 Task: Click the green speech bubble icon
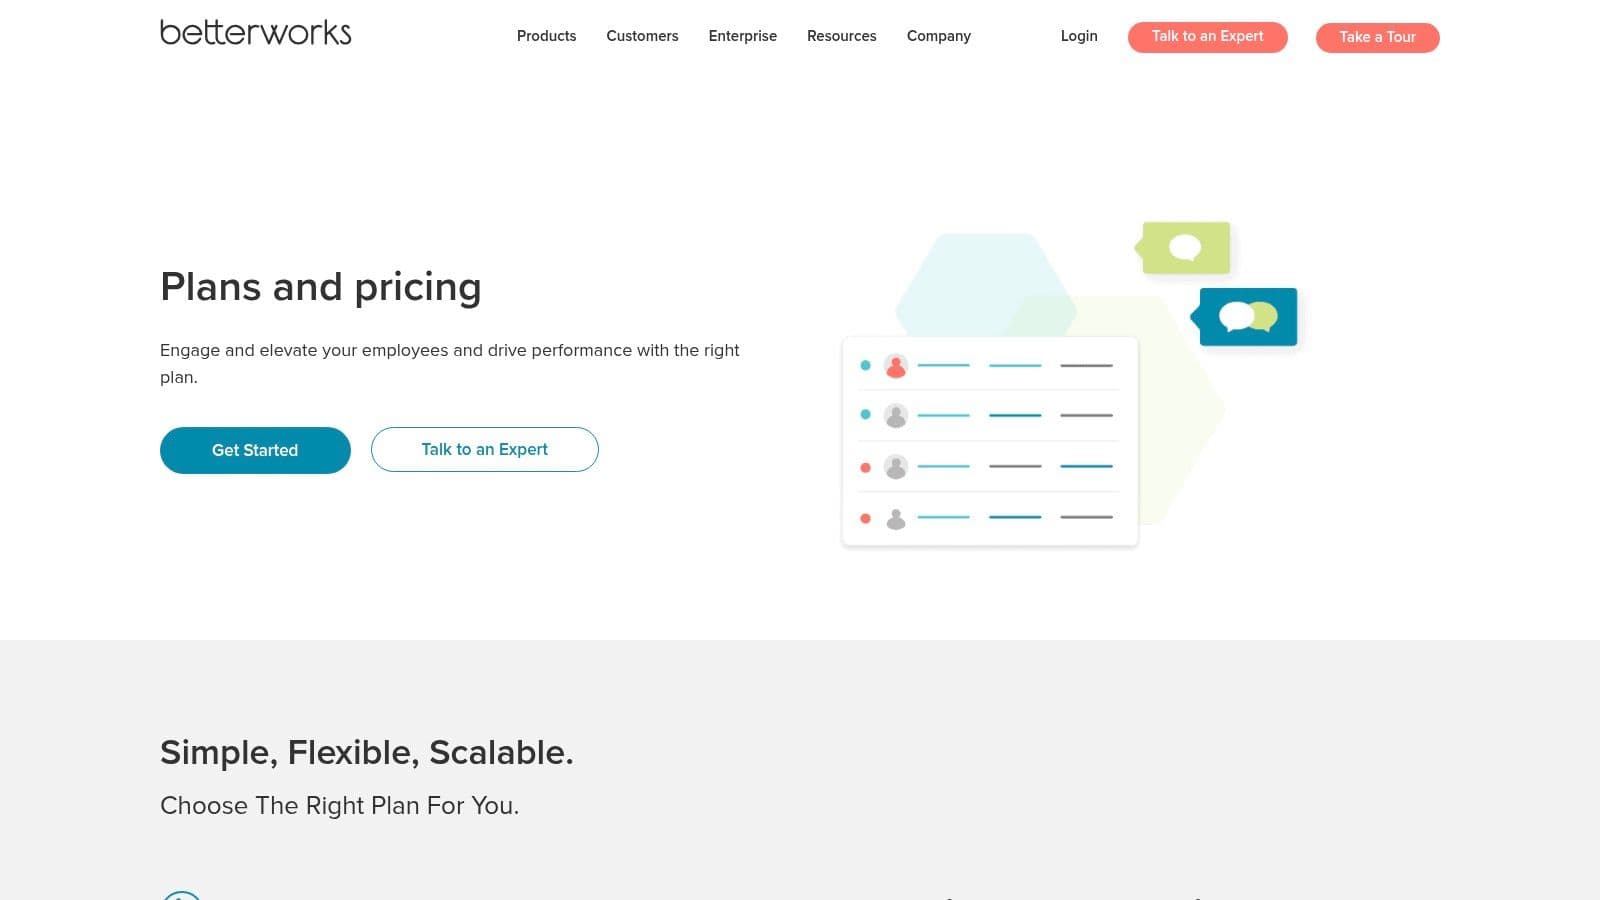[x=1186, y=248]
